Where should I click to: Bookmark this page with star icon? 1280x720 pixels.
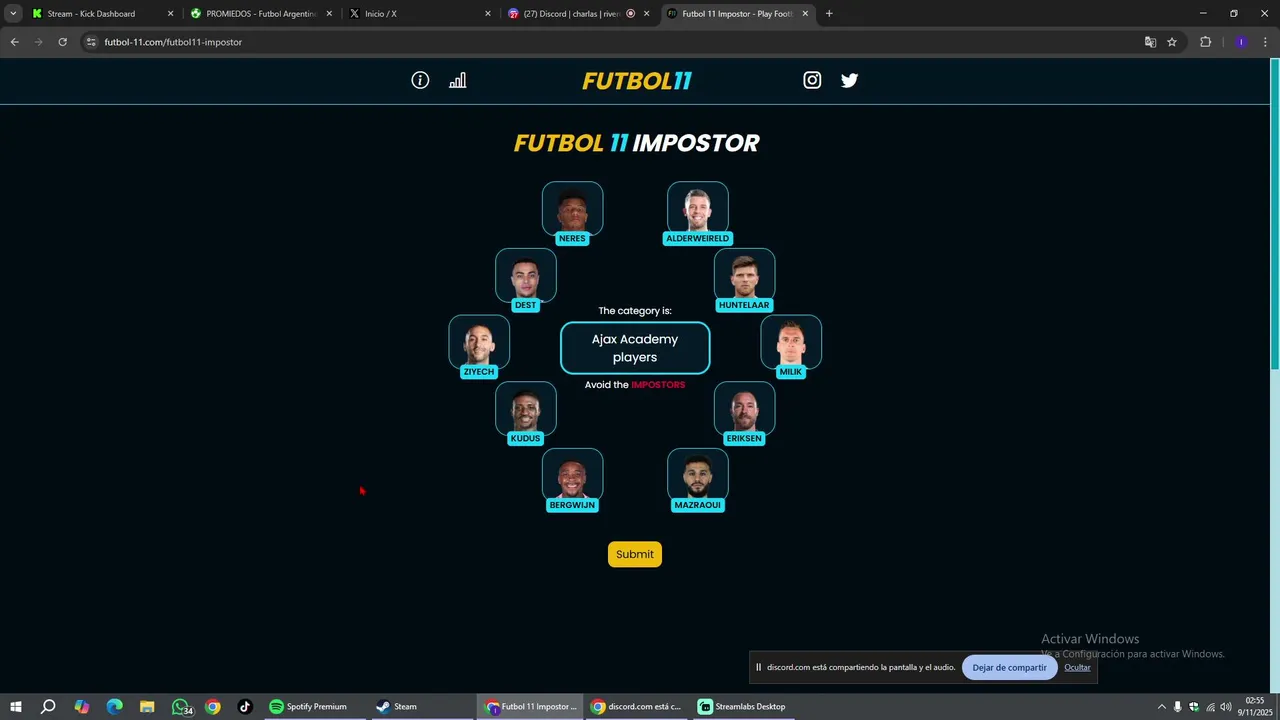(x=1172, y=42)
